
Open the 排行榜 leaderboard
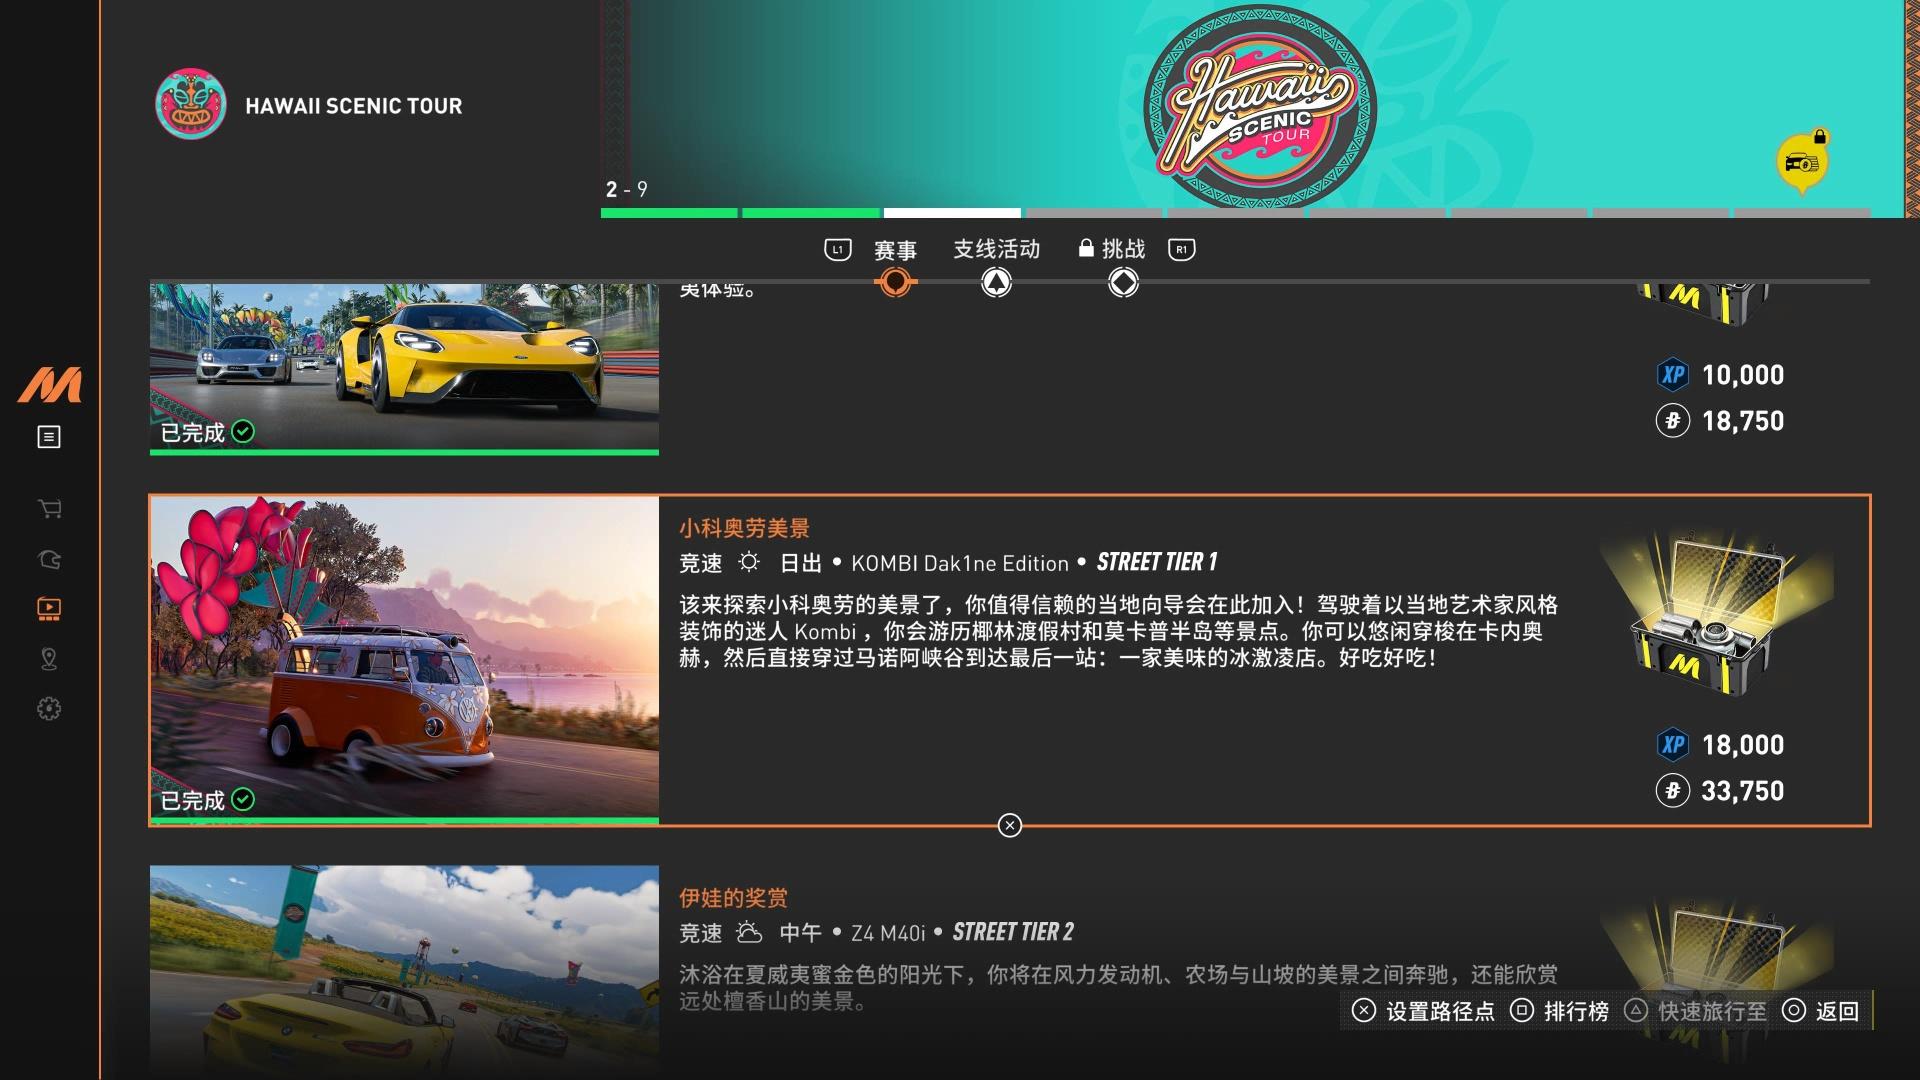(x=1559, y=1011)
